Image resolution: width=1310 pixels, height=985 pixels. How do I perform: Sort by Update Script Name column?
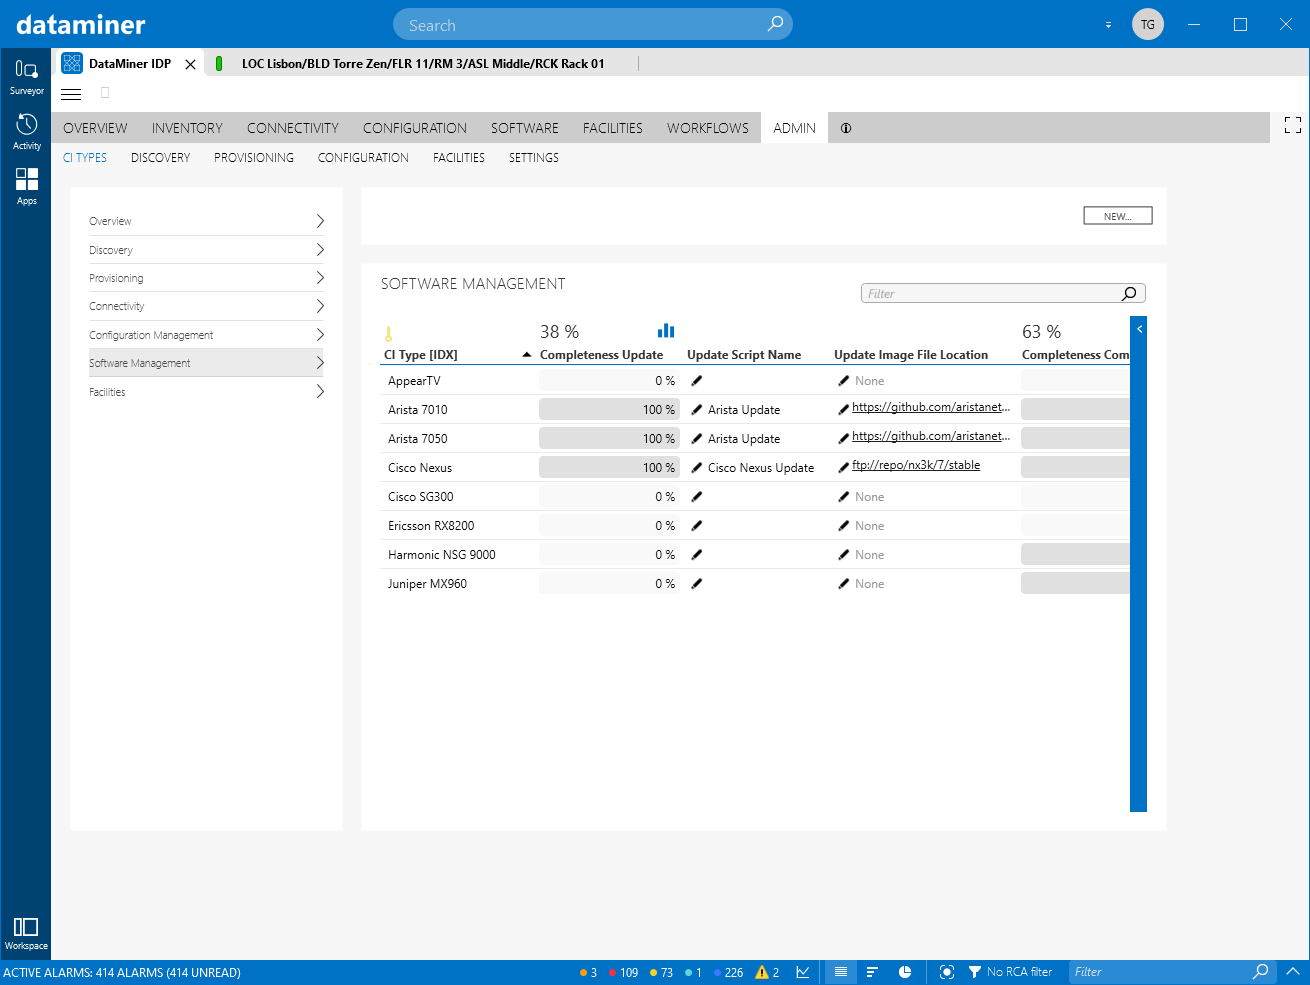[x=744, y=355]
